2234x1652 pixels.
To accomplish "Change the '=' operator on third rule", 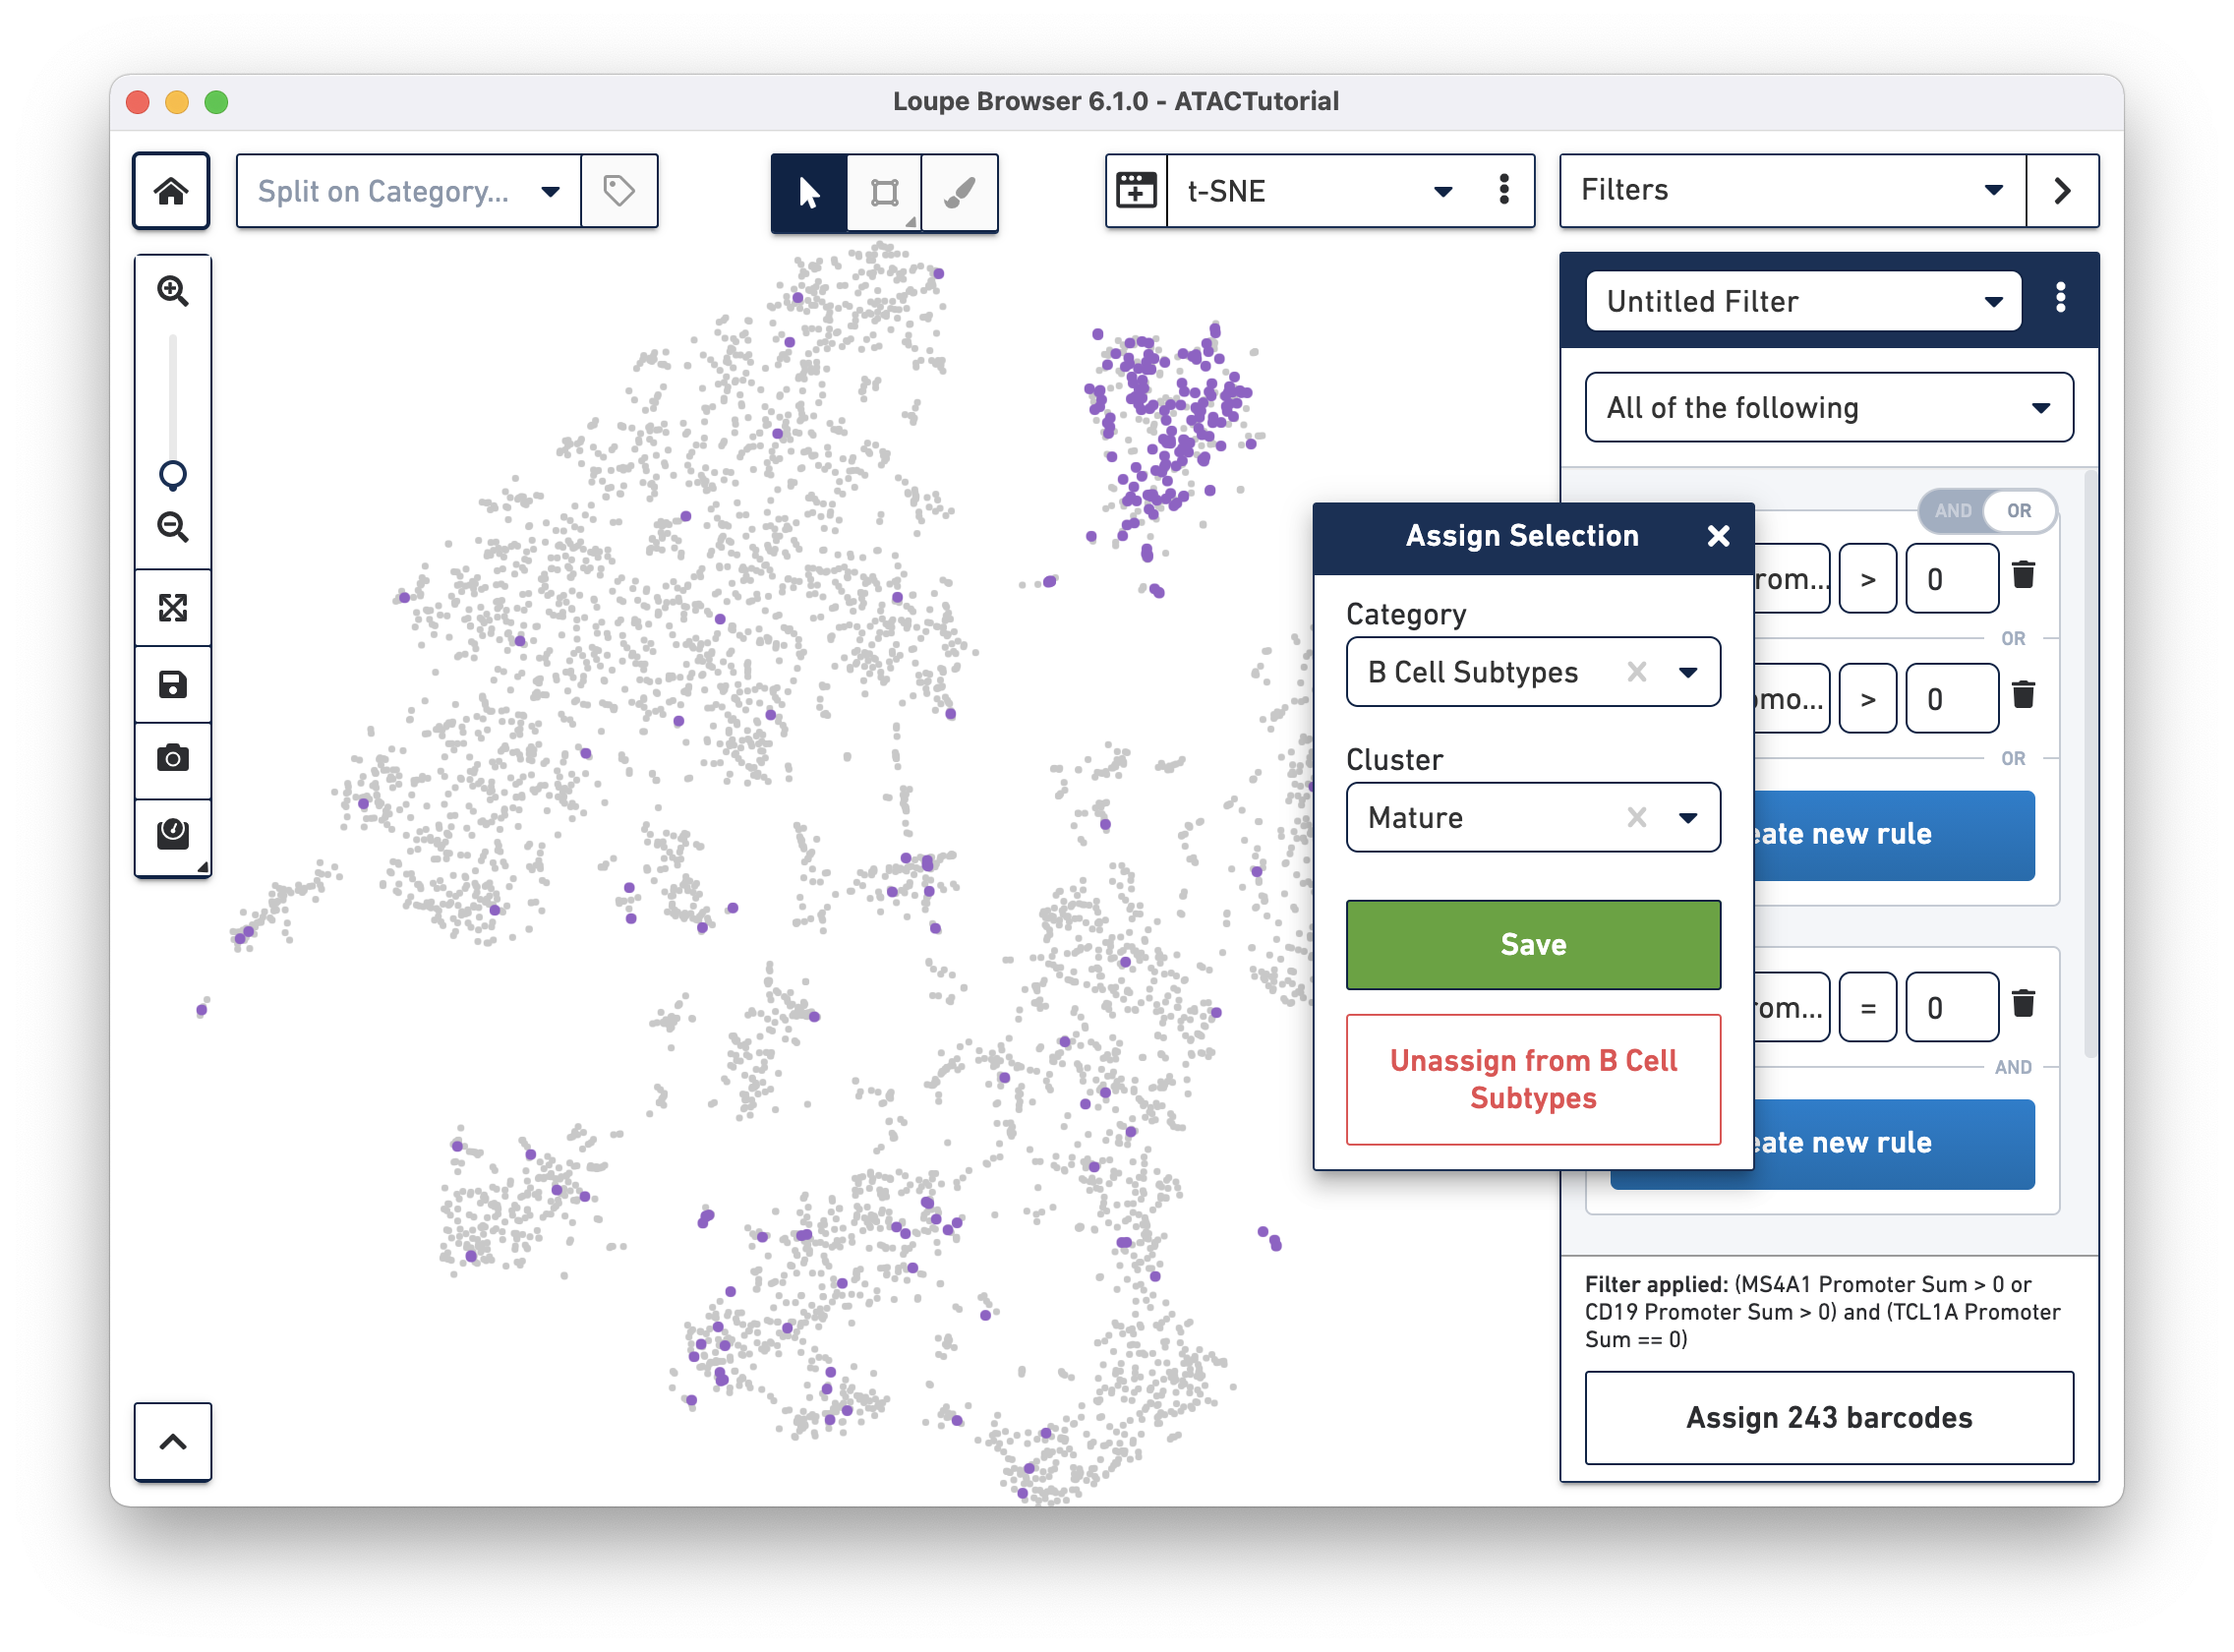I will 1867,1008.
